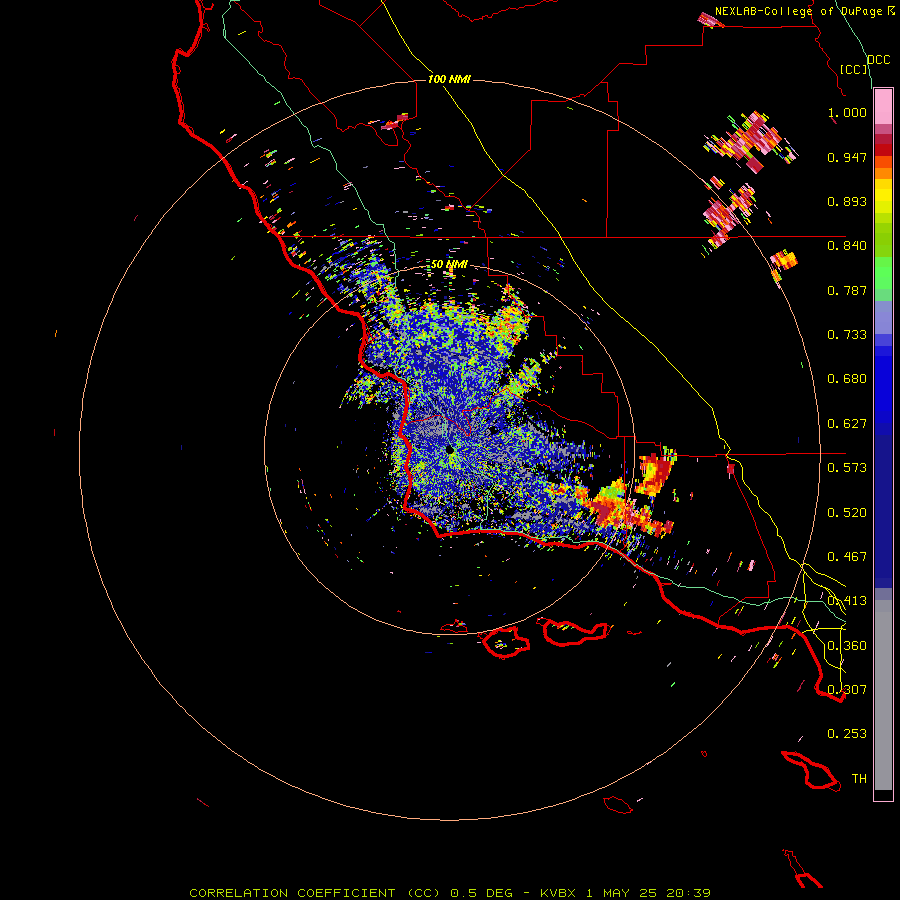Click the KVBX radar site identifier
Screen dimensions: 900x900
[557, 893]
